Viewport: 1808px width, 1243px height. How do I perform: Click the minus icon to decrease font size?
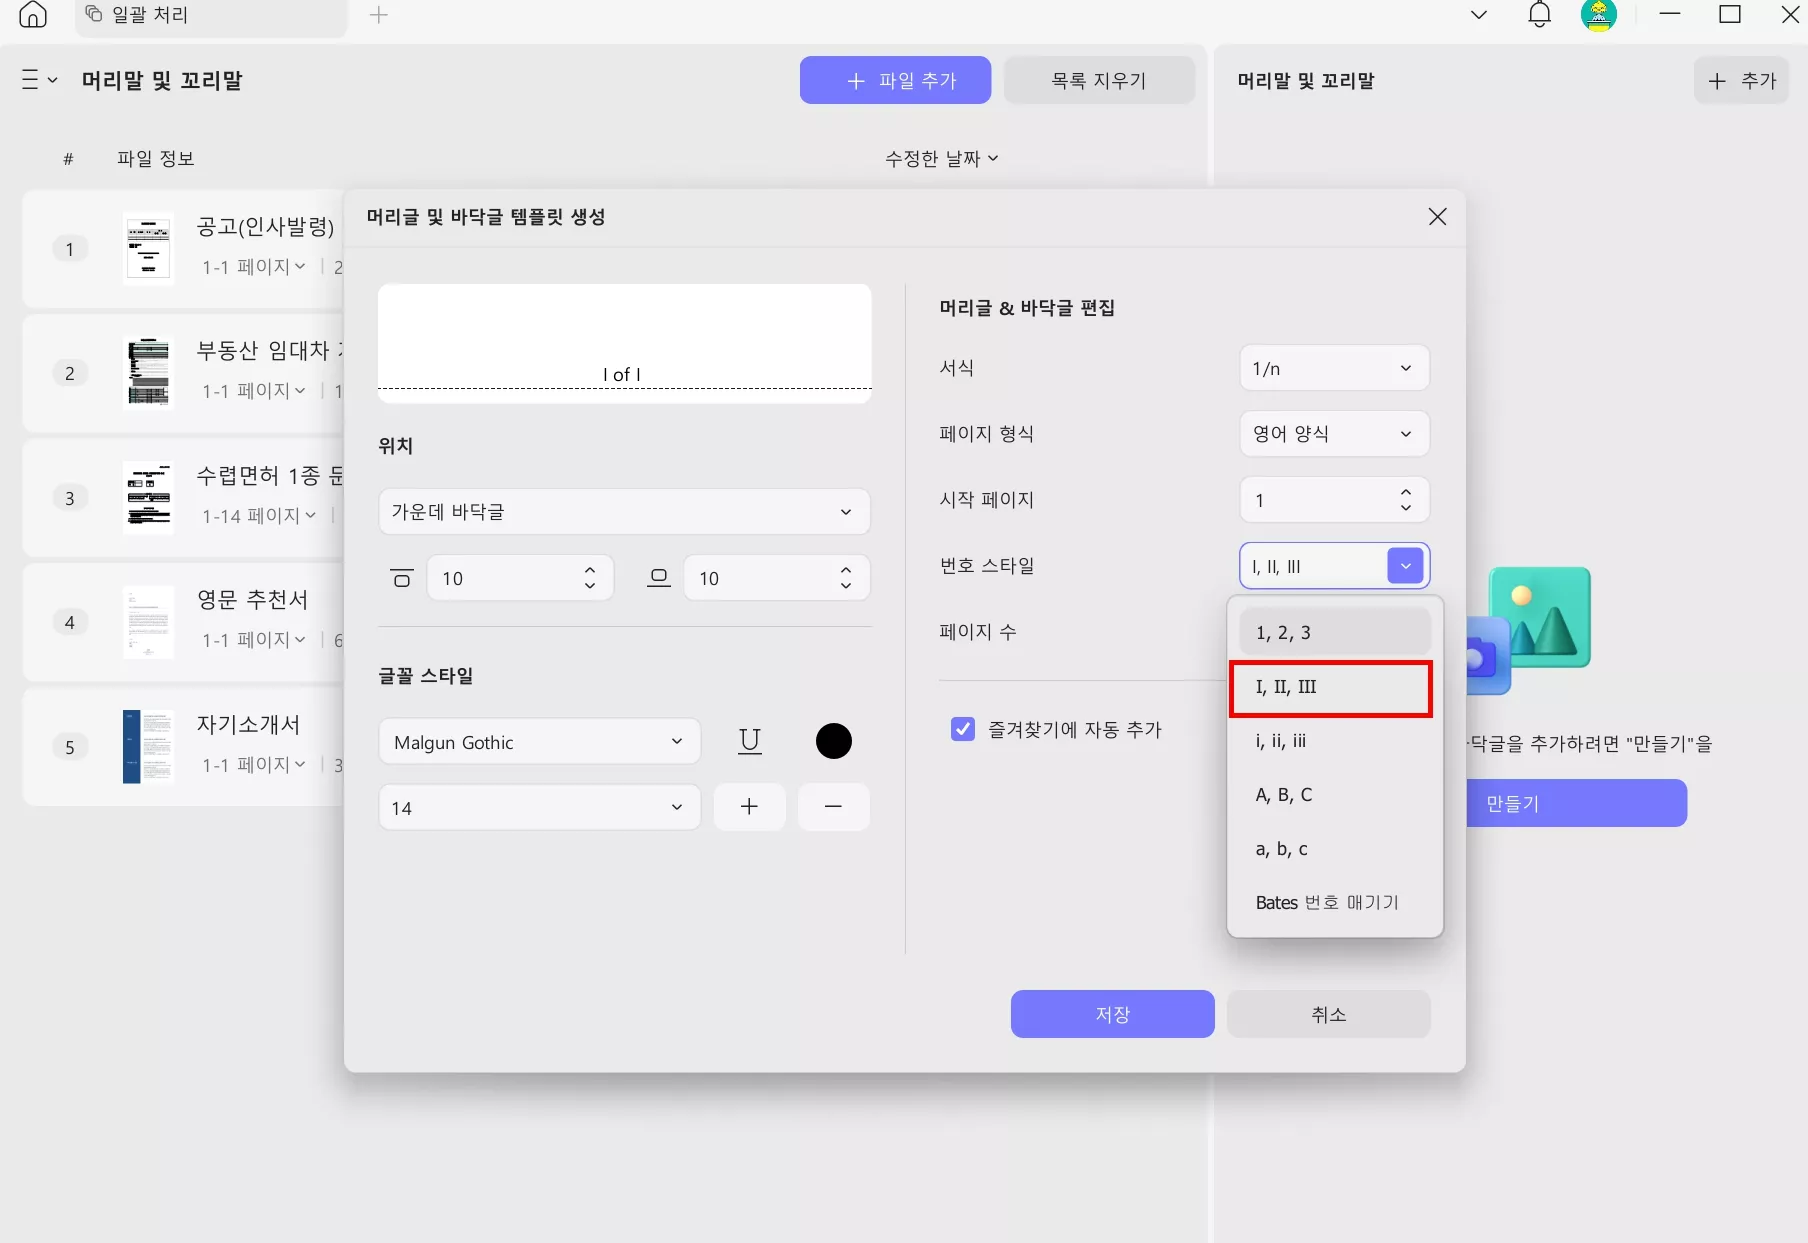coord(833,807)
